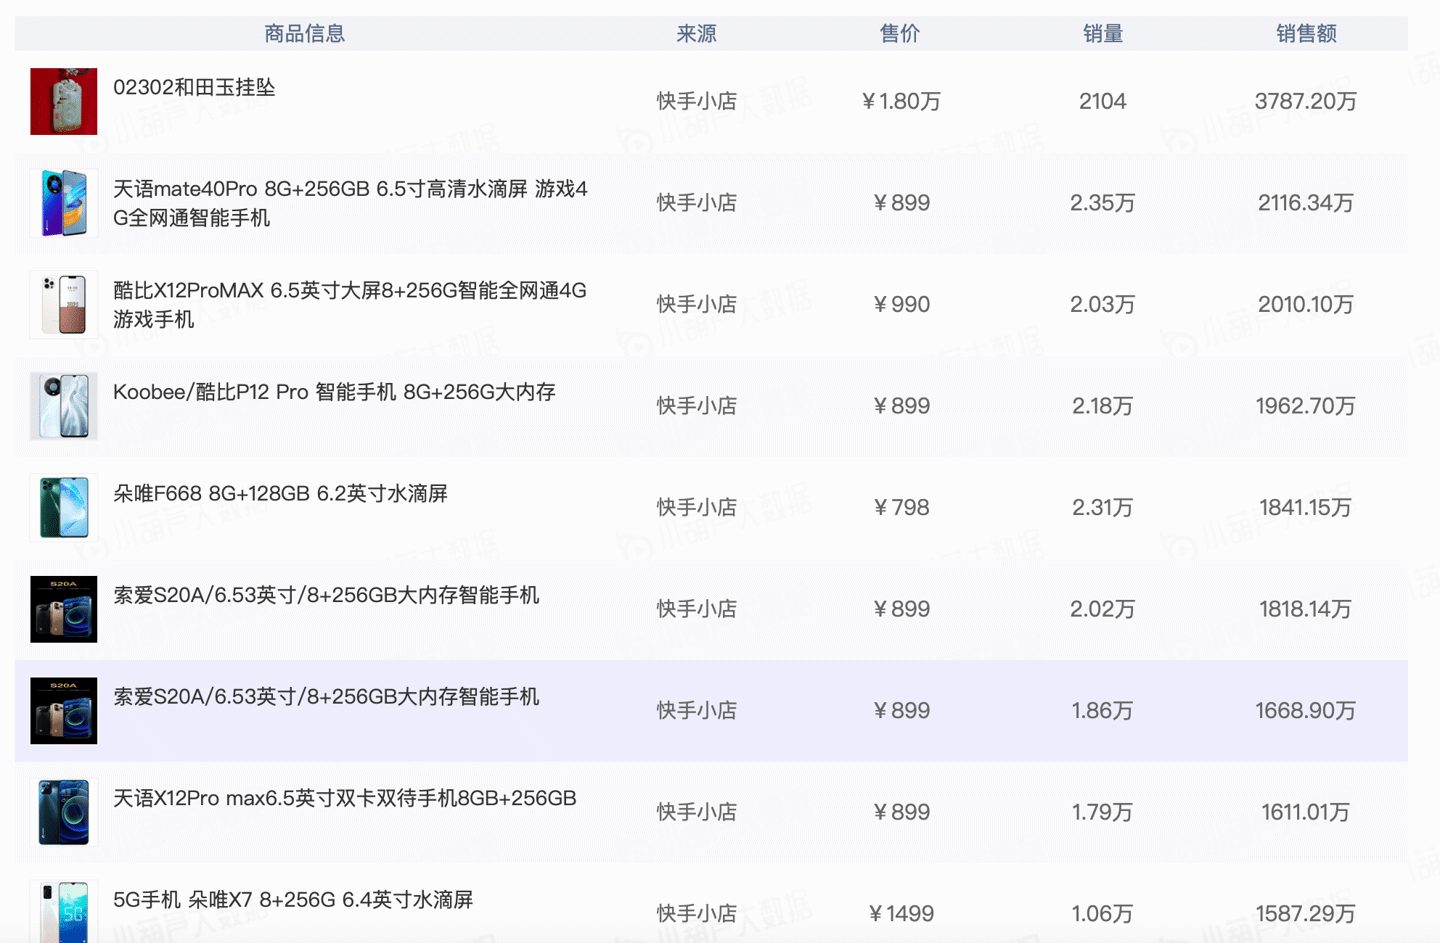1440x943 pixels.
Task: Open the 02302和田玉挂坠 product title
Action: click(x=194, y=87)
